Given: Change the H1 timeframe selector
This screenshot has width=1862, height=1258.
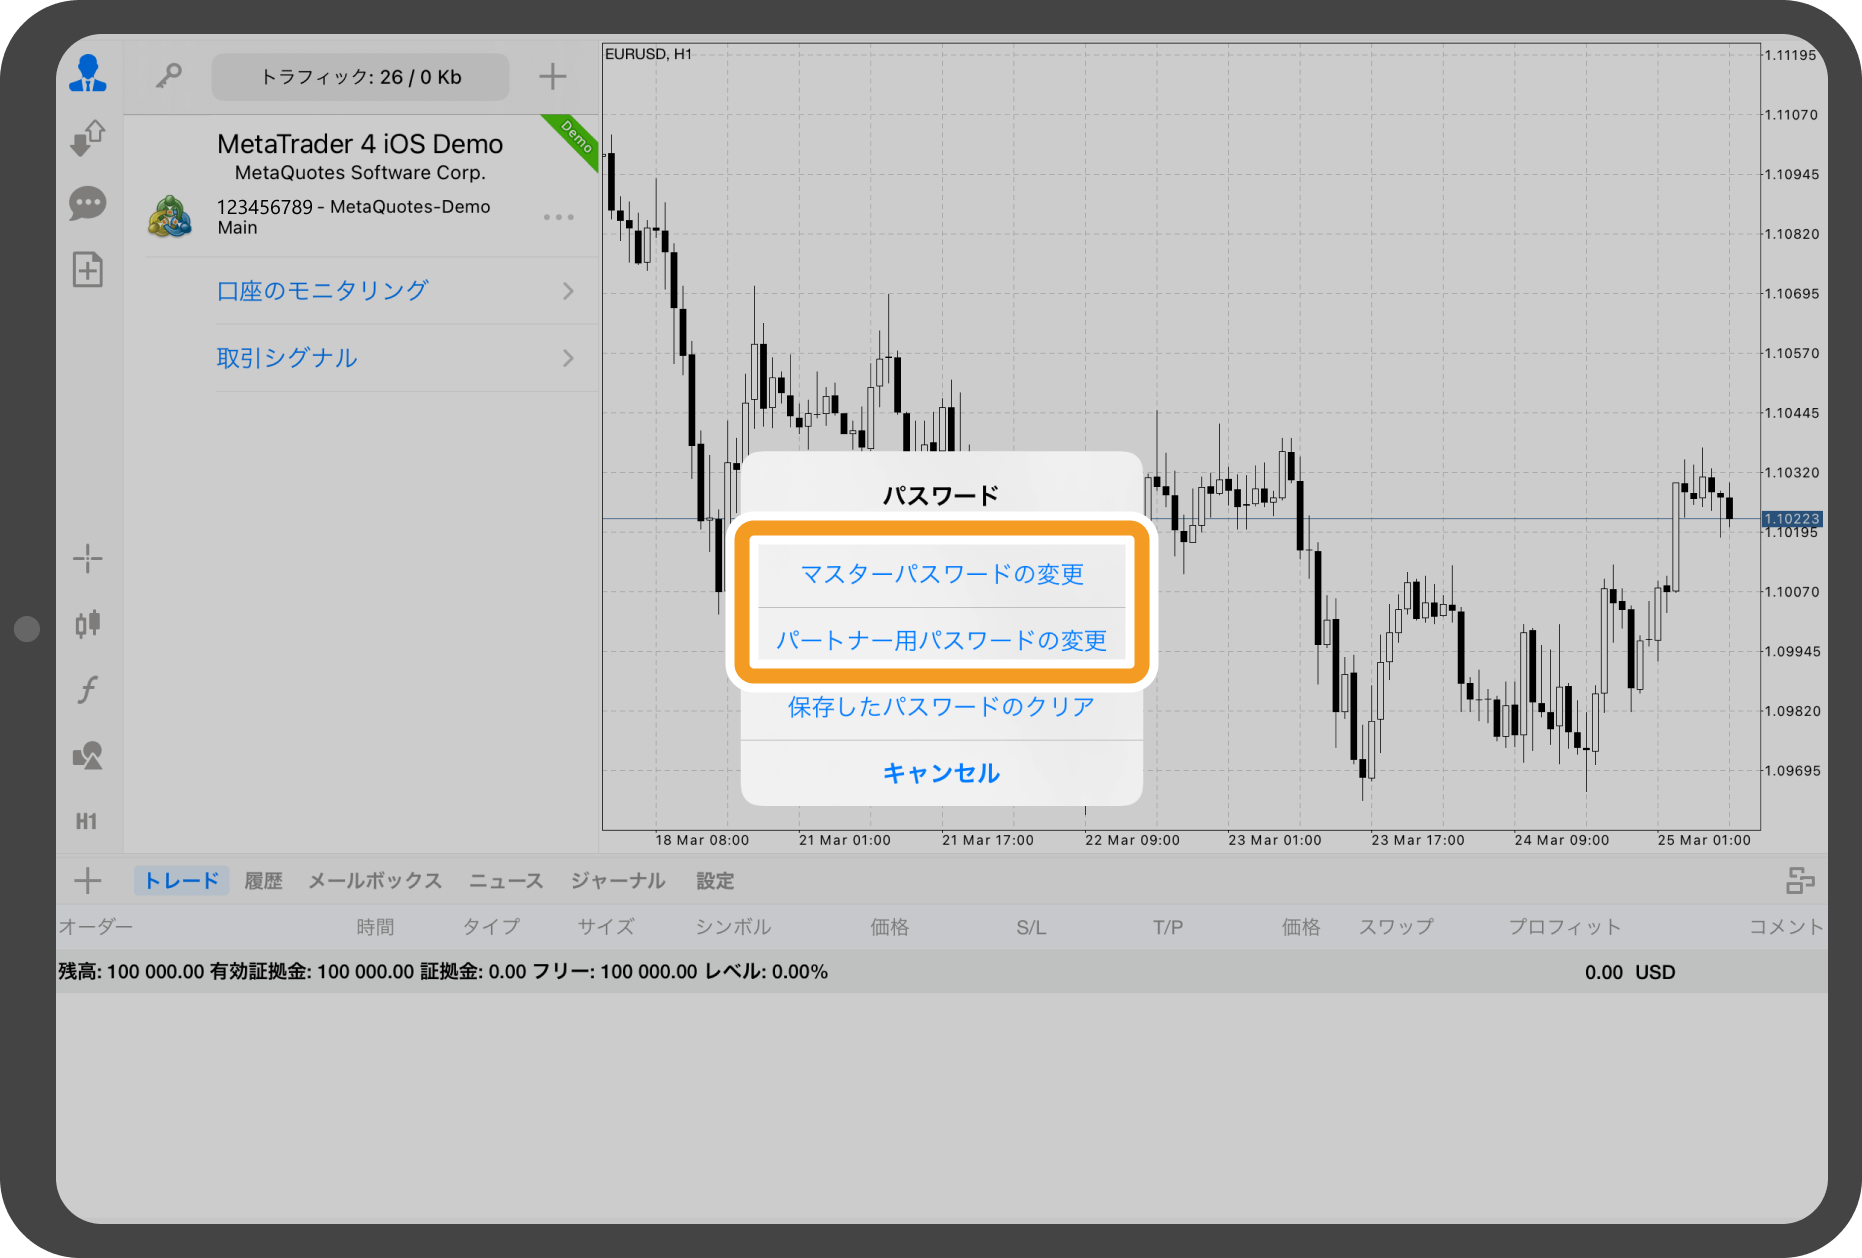Looking at the screenshot, I should tap(87, 822).
